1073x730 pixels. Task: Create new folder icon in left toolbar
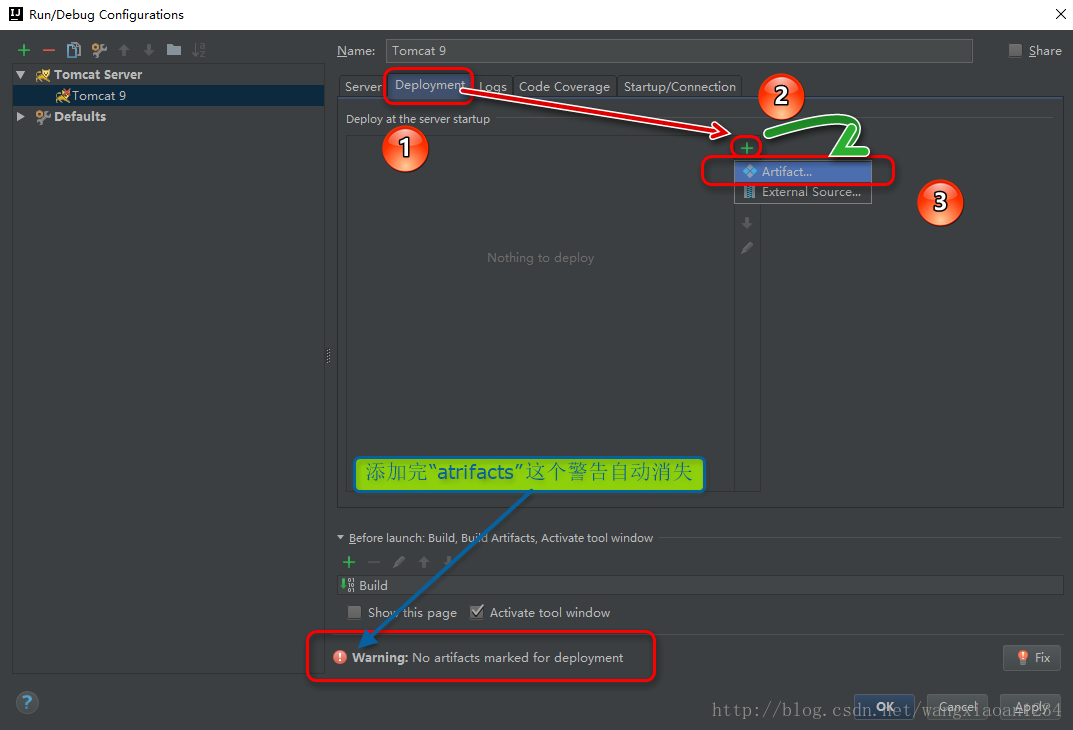click(x=174, y=50)
